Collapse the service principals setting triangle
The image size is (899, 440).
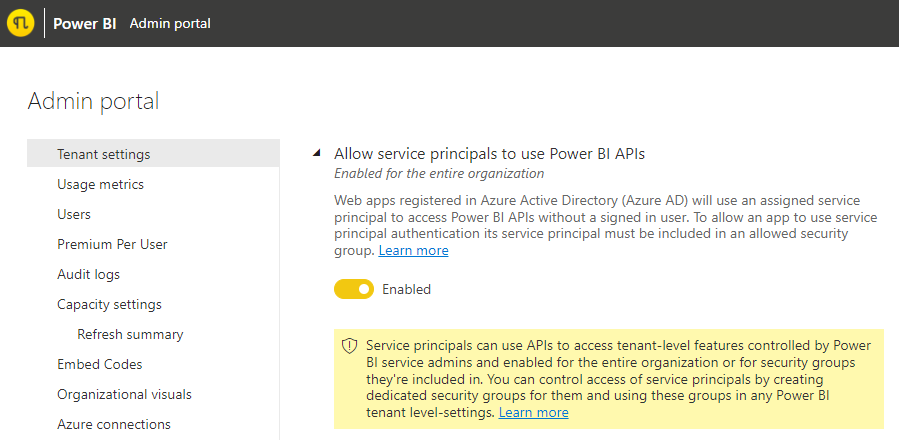coord(317,154)
